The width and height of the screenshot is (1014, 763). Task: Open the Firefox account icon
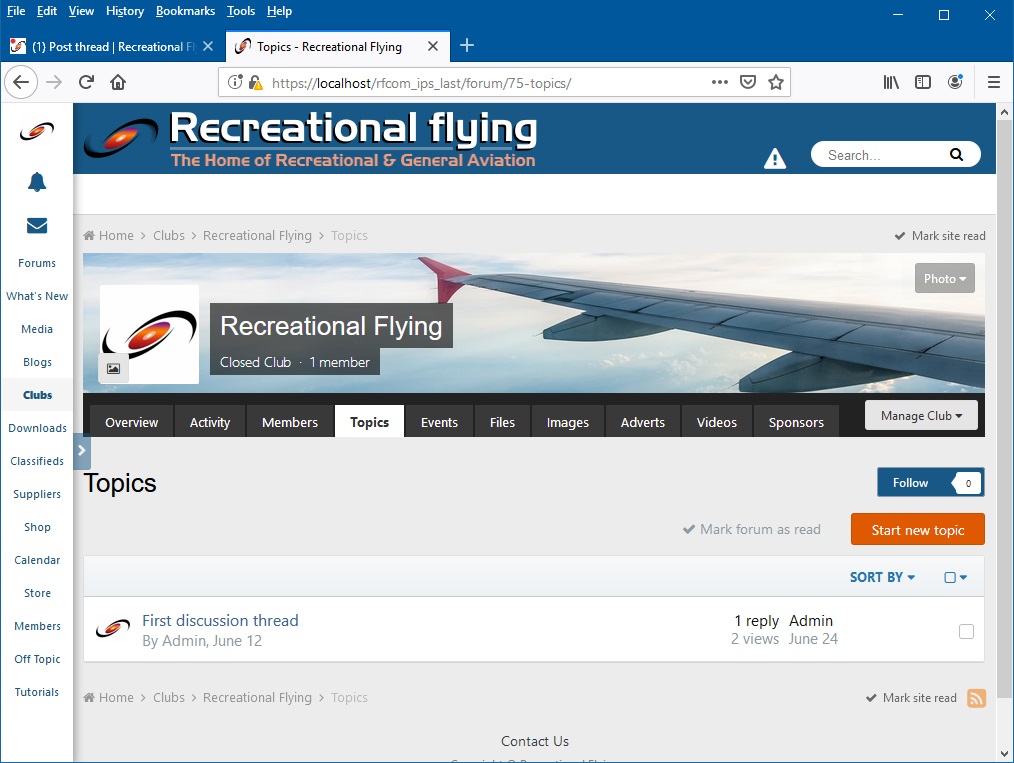955,82
